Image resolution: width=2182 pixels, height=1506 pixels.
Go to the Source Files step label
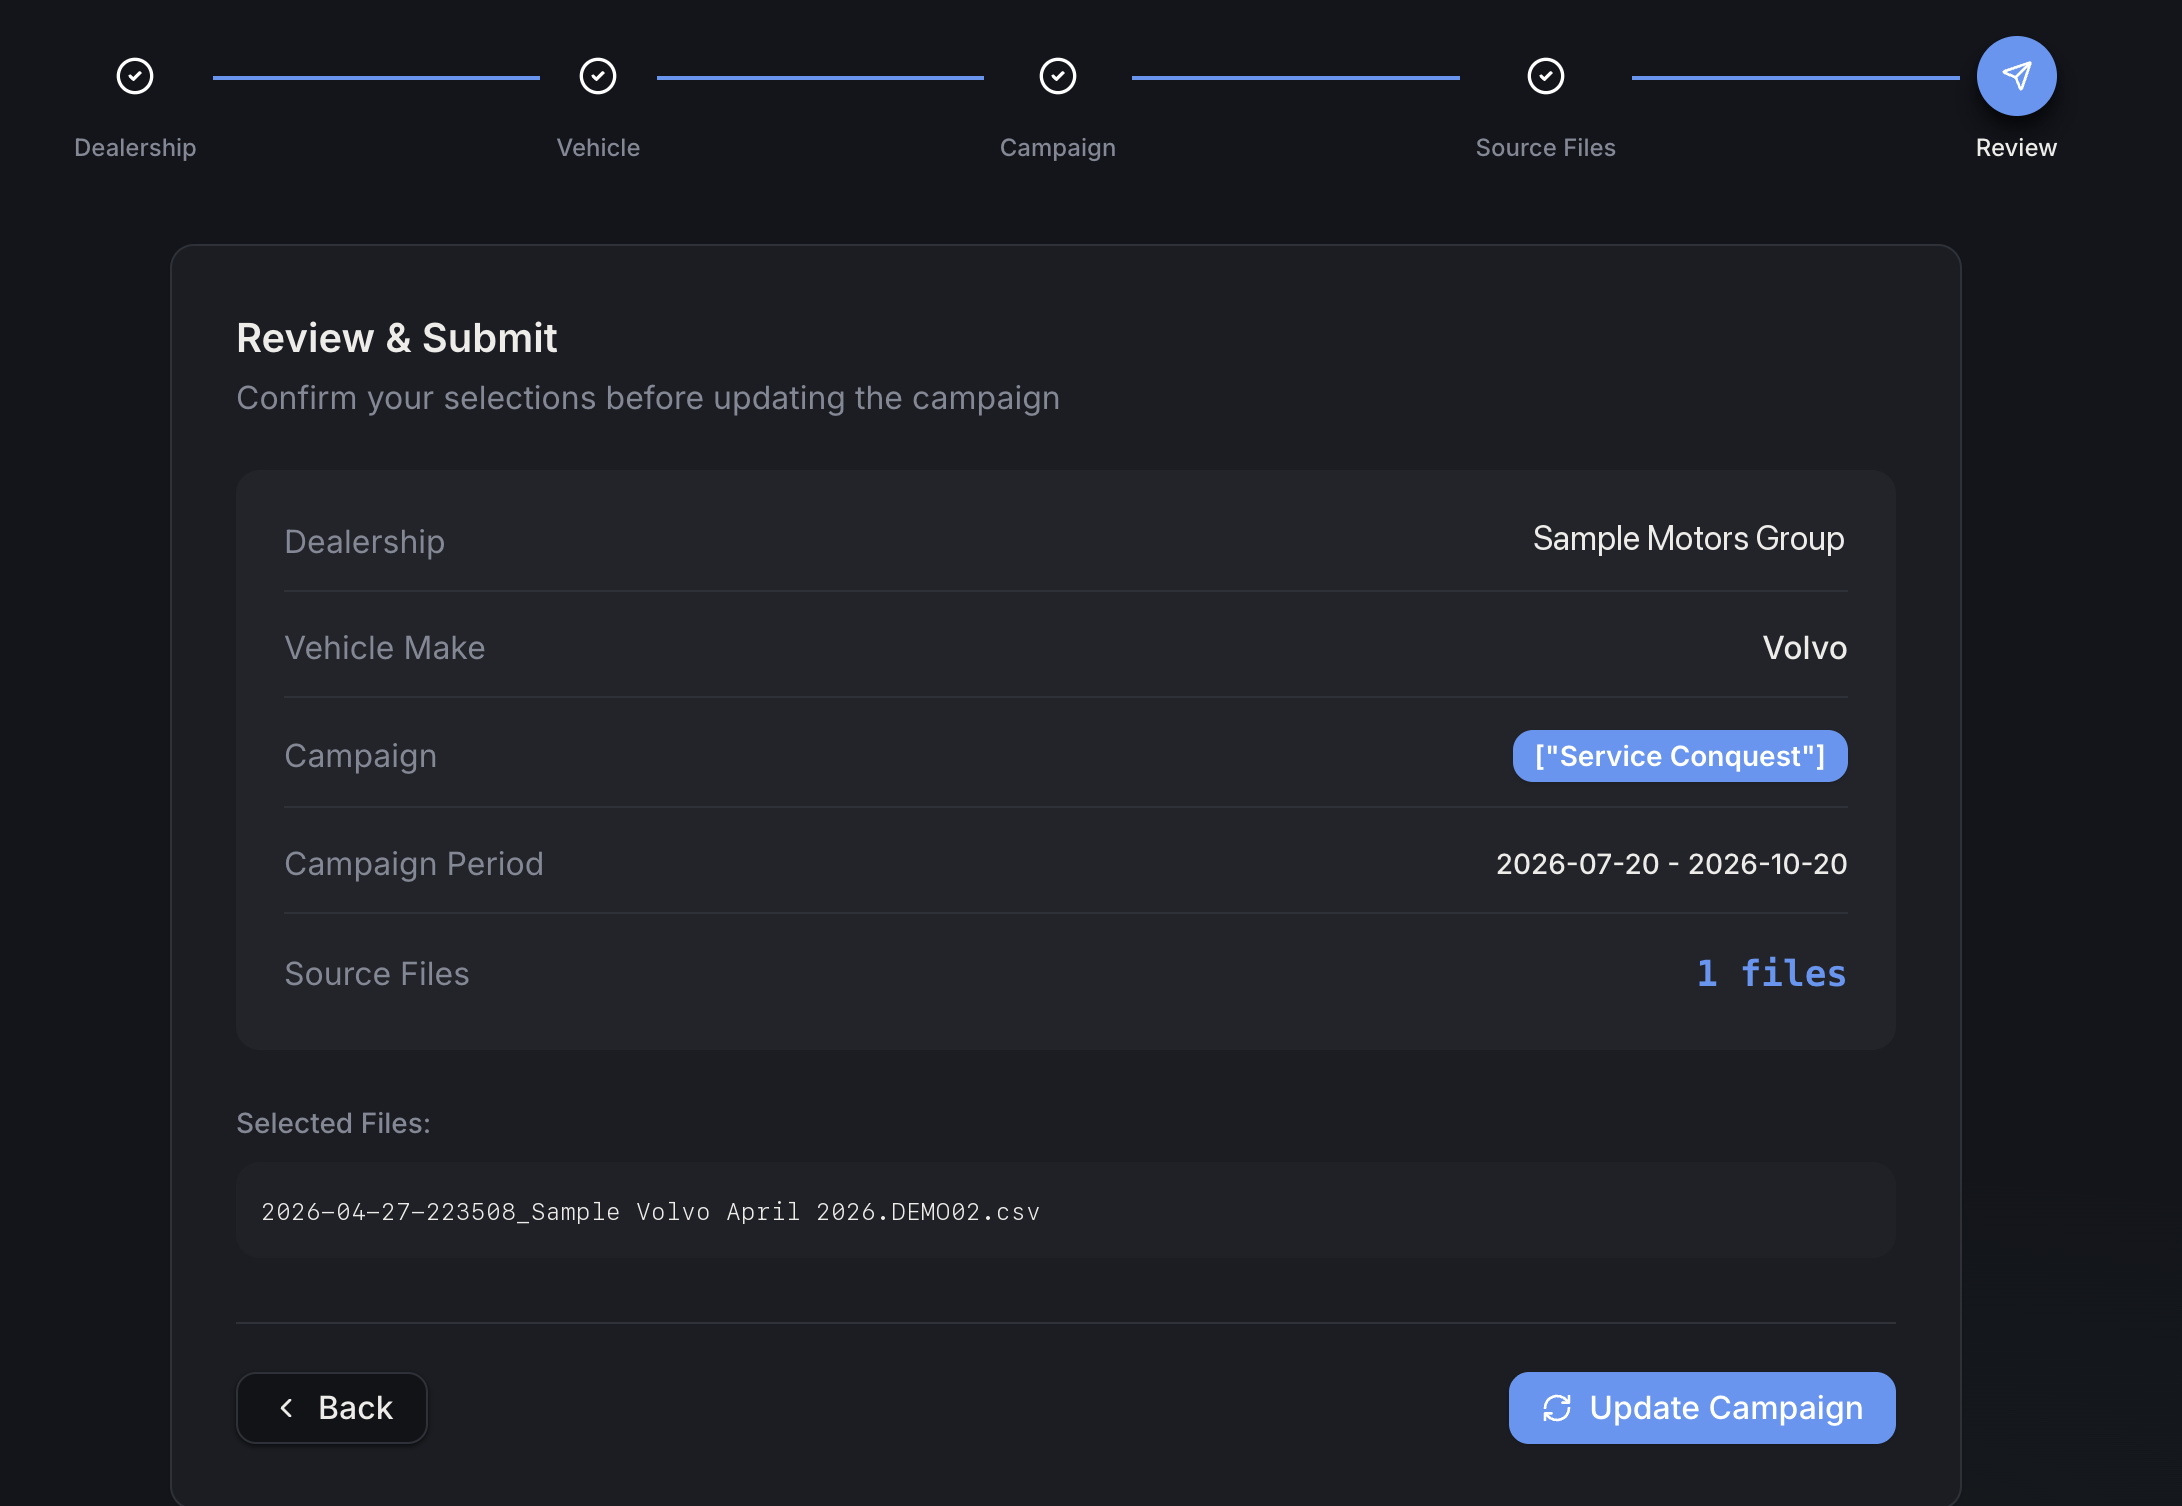[x=1546, y=148]
